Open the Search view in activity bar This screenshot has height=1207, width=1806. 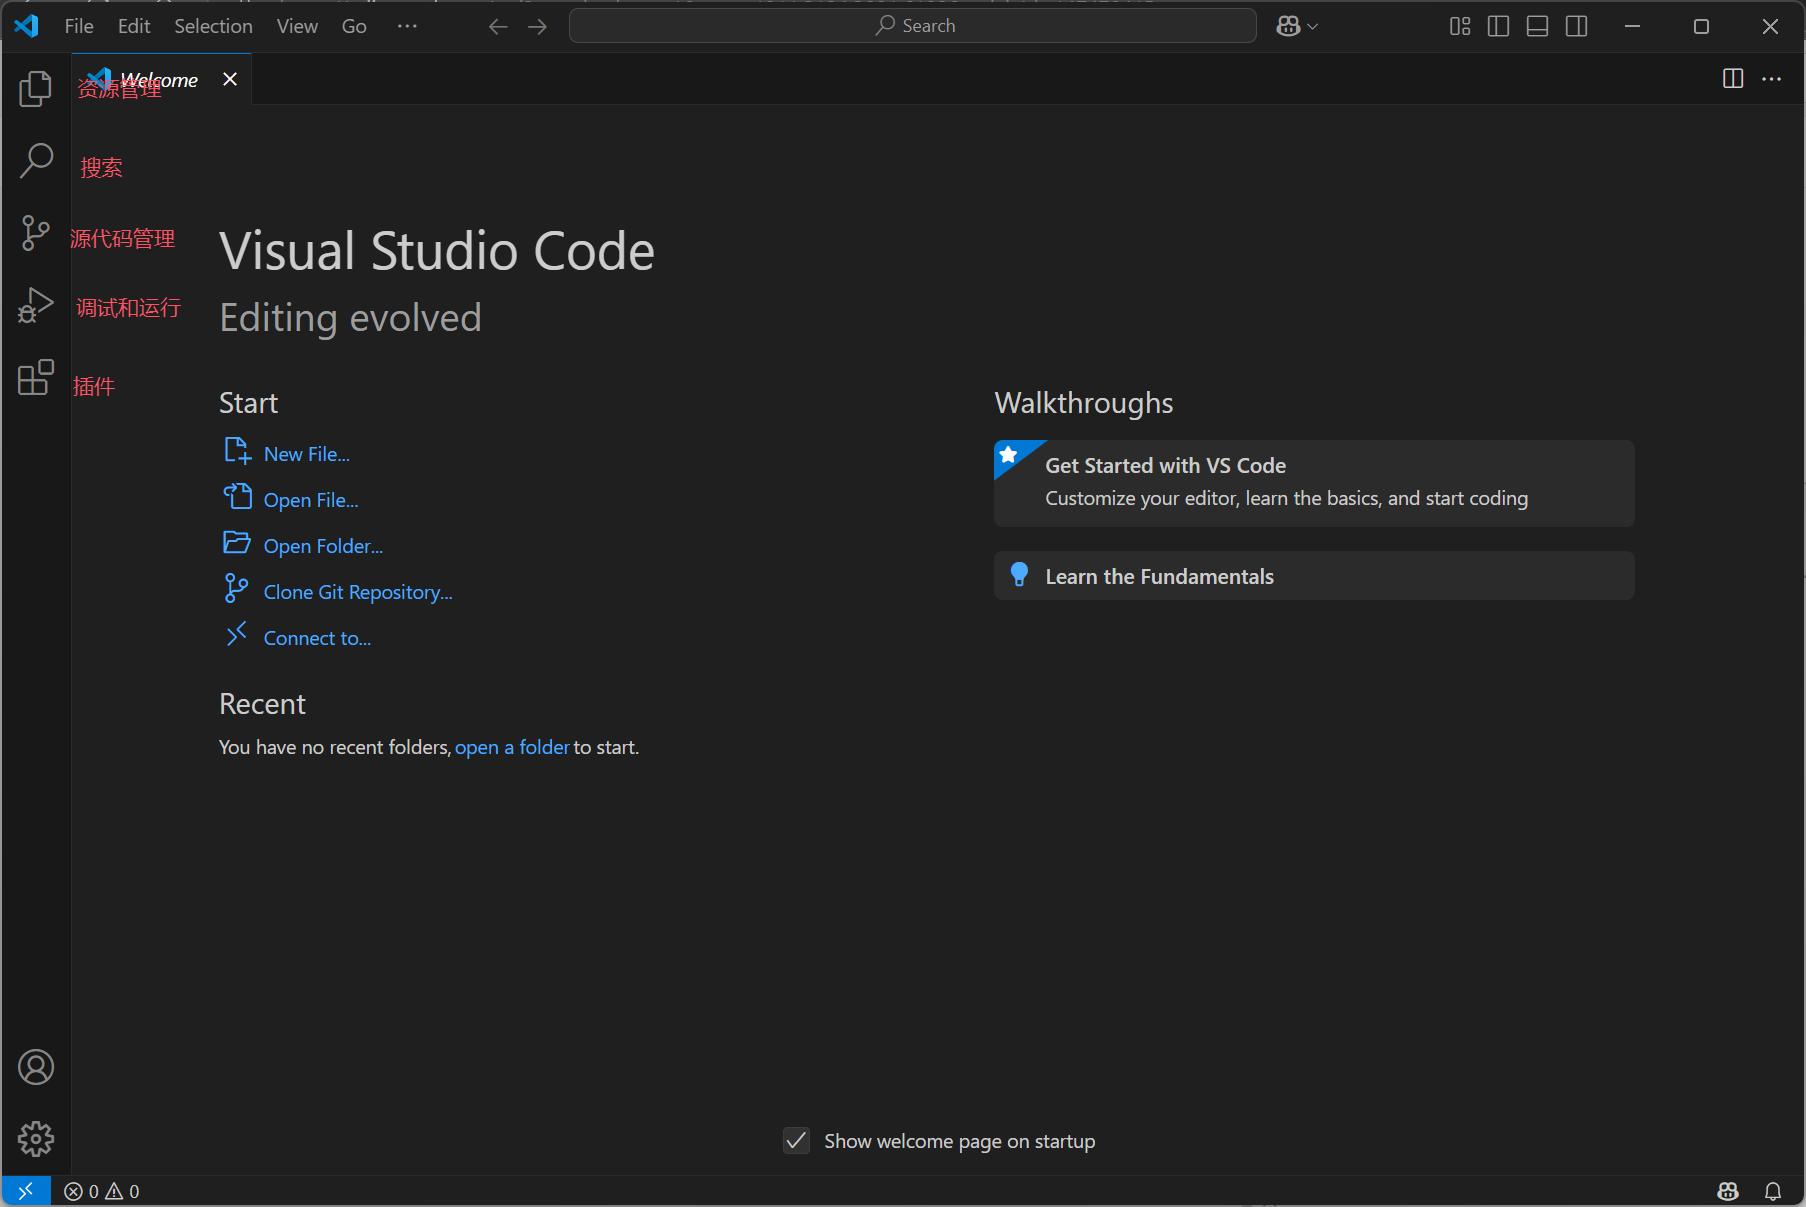click(36, 161)
